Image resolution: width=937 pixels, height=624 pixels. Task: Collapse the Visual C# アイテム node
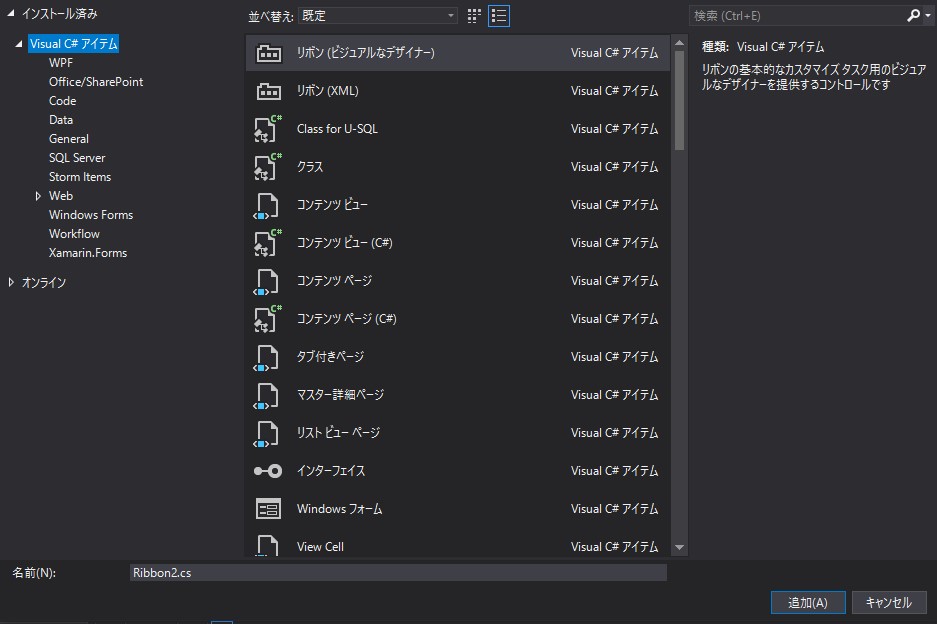click(x=19, y=44)
